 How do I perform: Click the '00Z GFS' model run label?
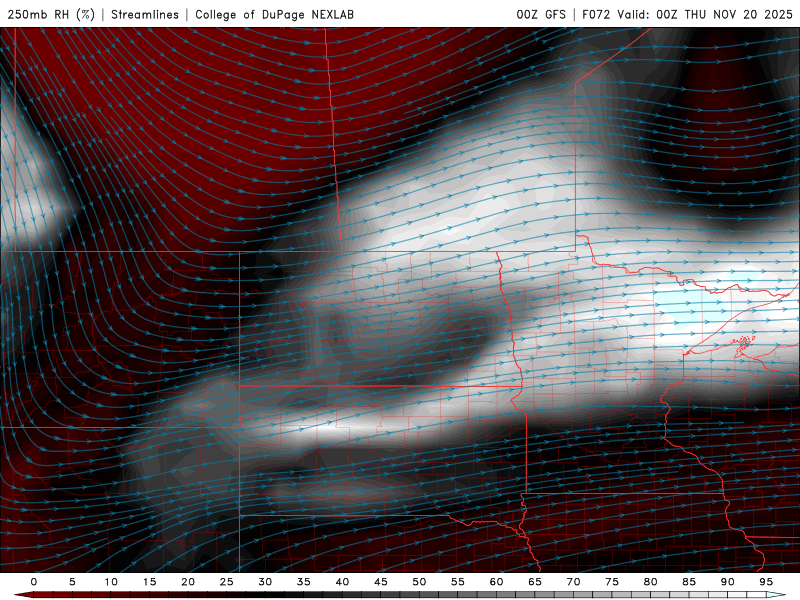[541, 14]
